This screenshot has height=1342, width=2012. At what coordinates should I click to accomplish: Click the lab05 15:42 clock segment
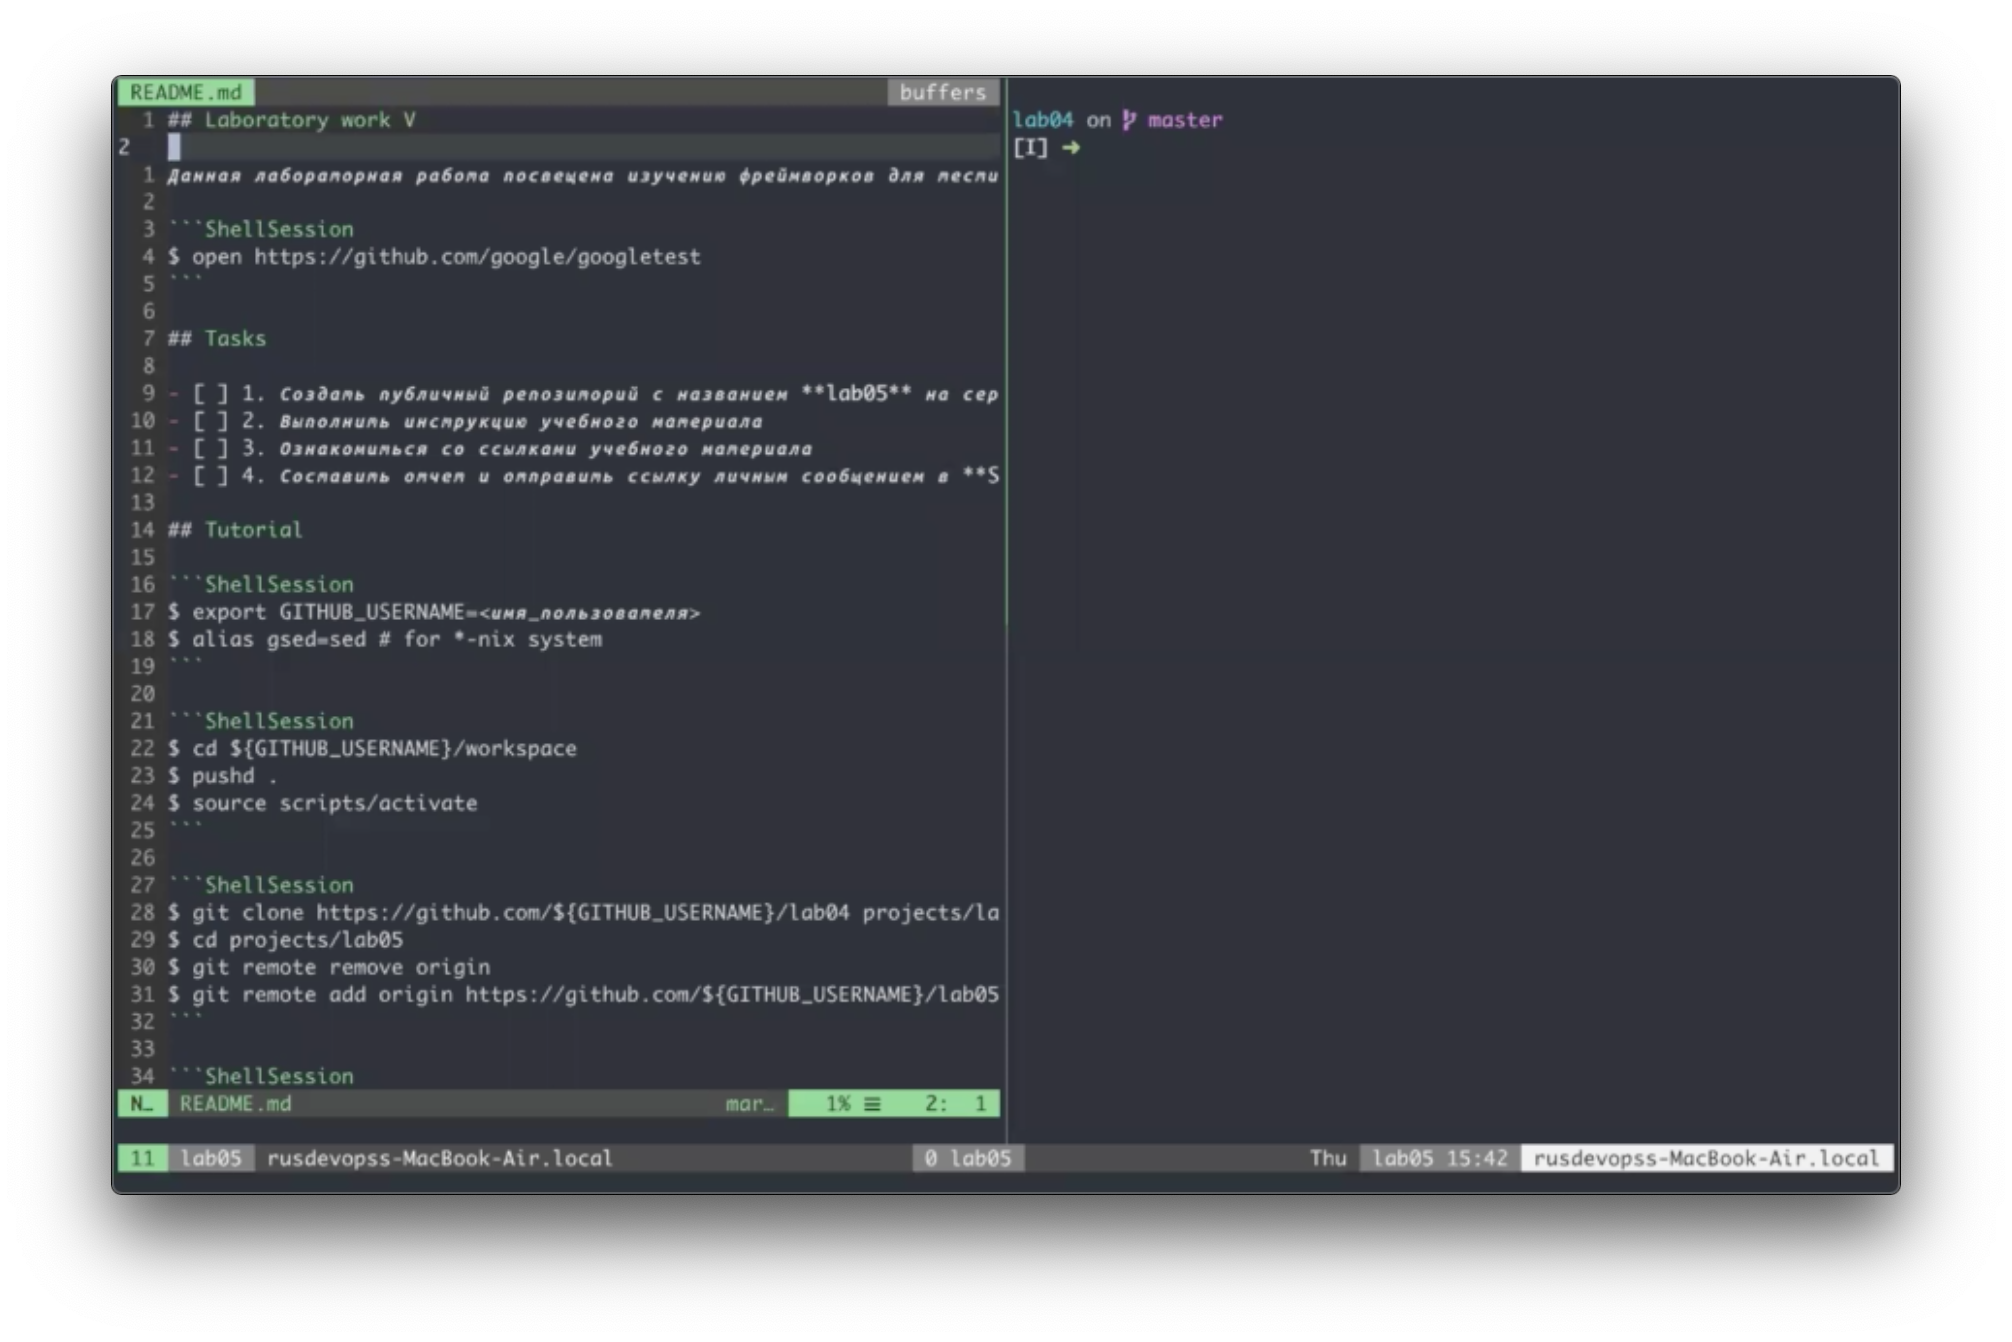click(x=1439, y=1158)
